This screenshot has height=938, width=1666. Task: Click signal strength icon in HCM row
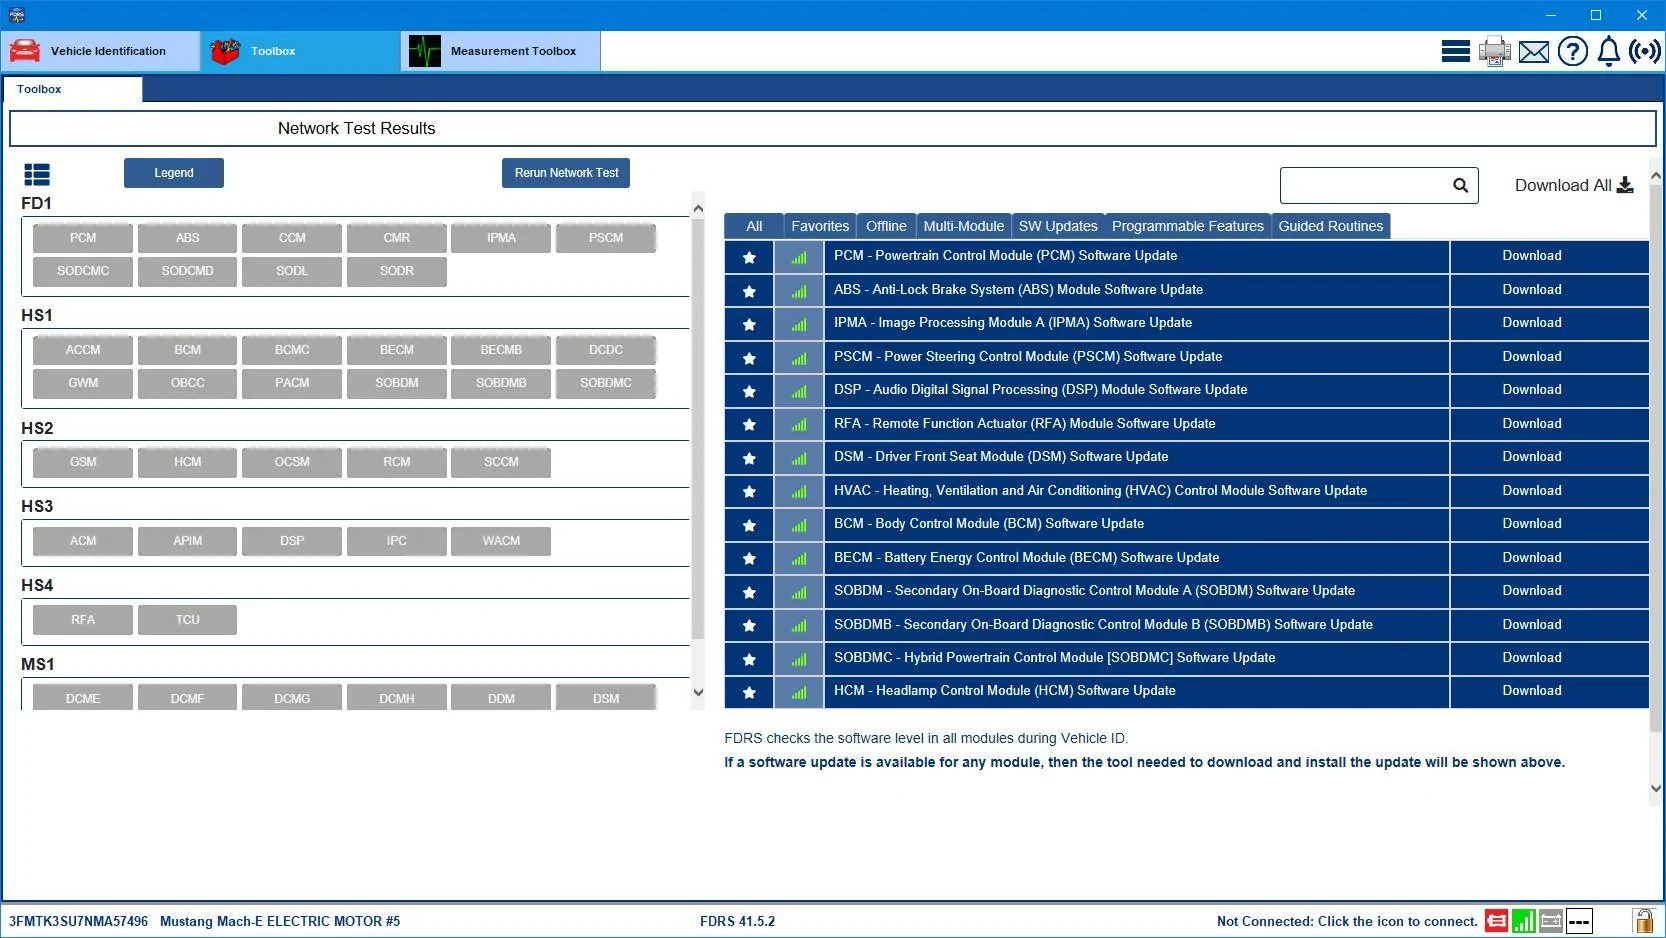pos(799,692)
